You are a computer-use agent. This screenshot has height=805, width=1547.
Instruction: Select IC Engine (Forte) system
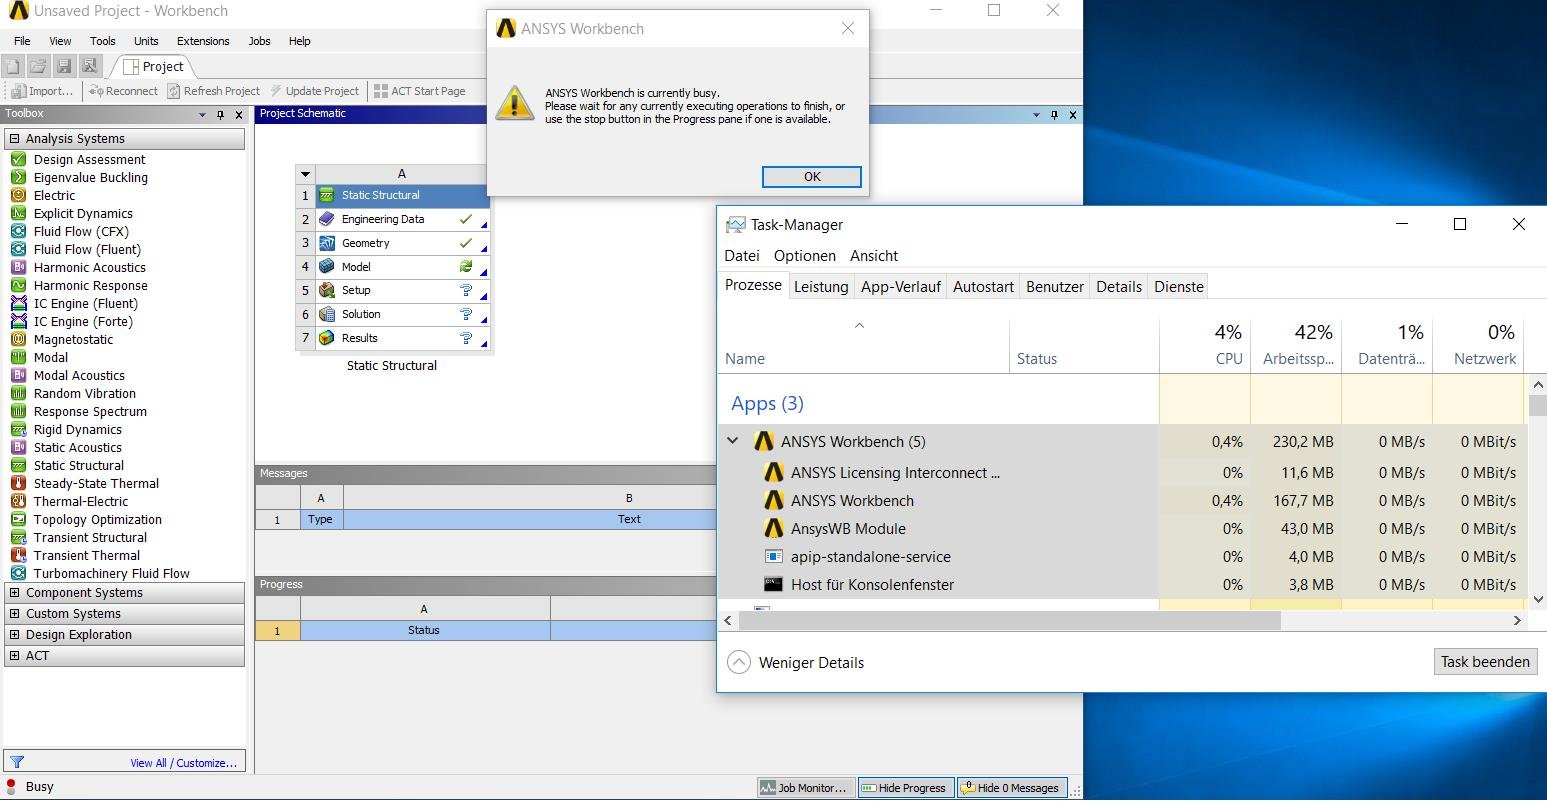(x=83, y=322)
